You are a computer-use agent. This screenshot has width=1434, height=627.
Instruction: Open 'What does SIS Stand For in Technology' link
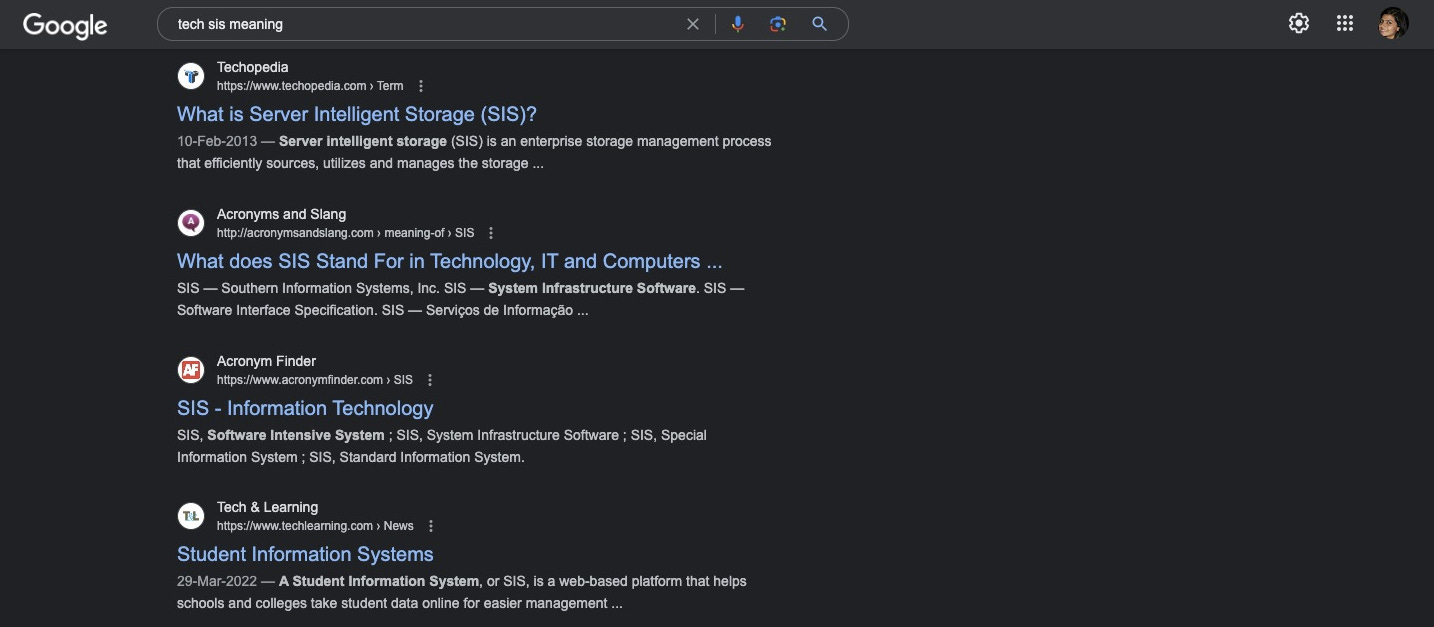[449, 261]
